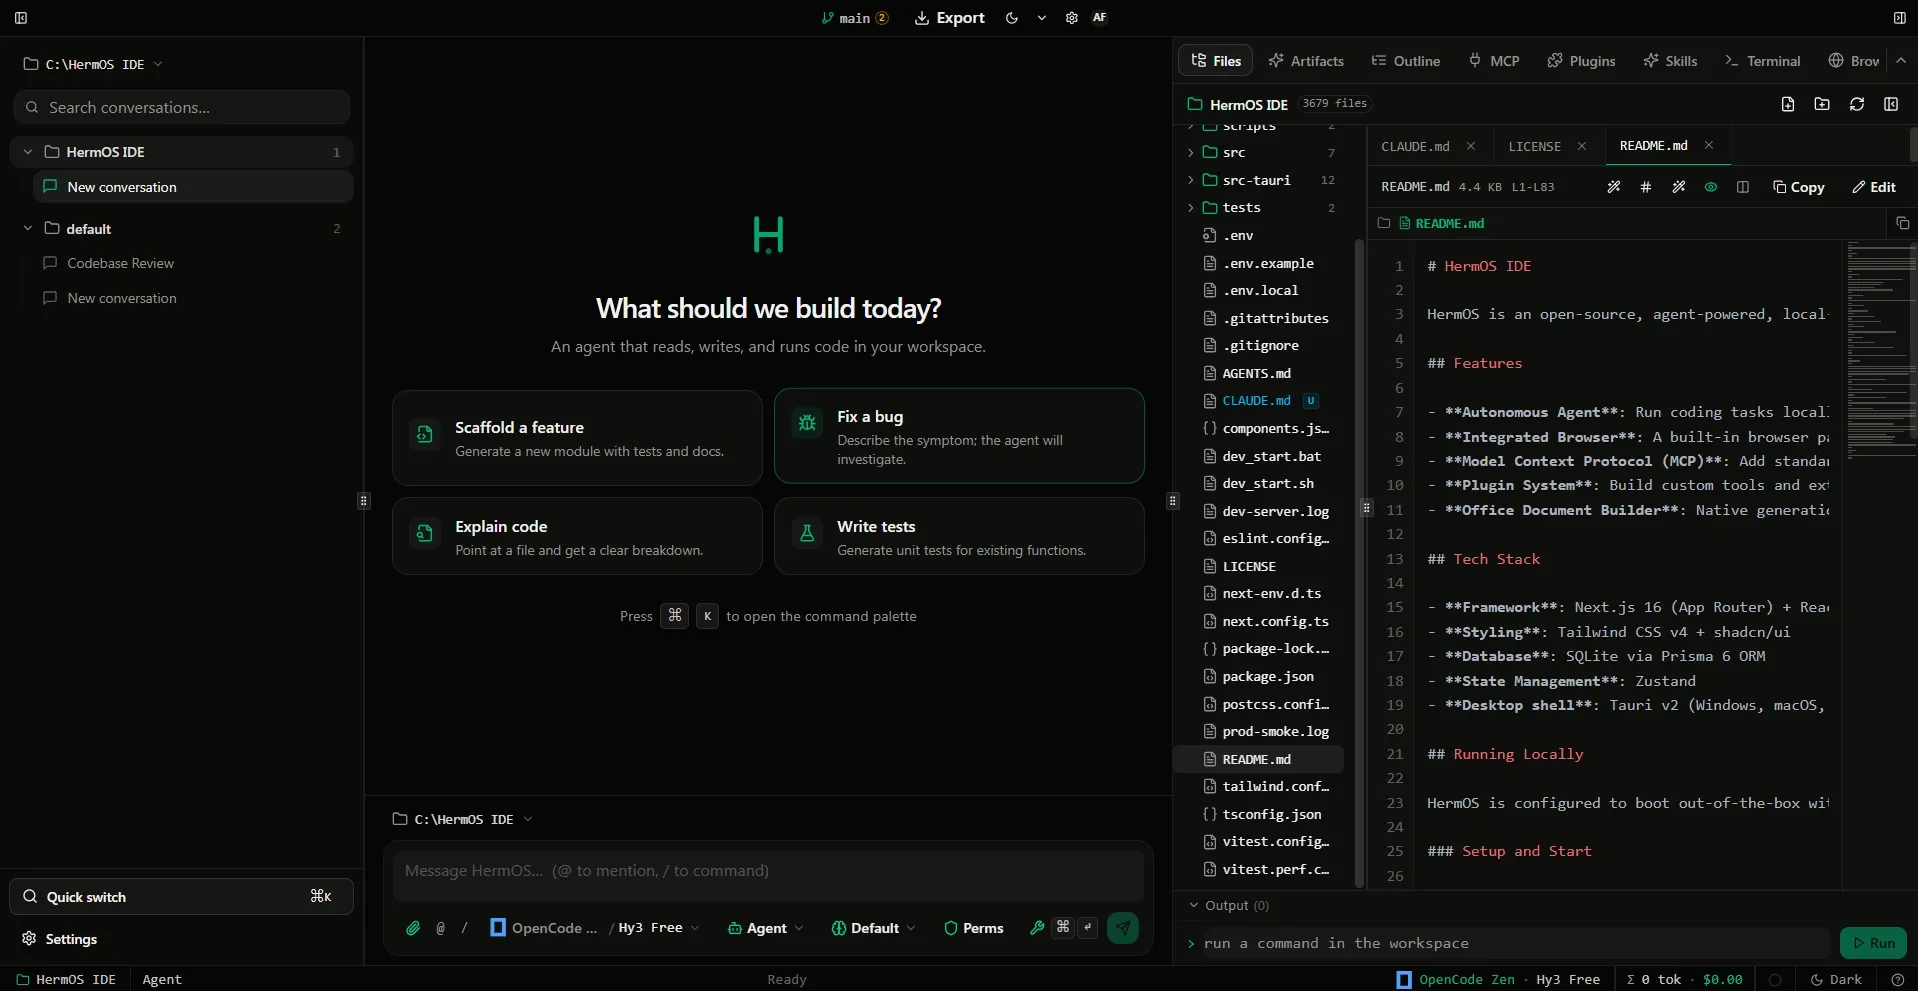Screen dimensions: 1918x991
Task: Open tools with the wrench icon
Action: (1037, 928)
